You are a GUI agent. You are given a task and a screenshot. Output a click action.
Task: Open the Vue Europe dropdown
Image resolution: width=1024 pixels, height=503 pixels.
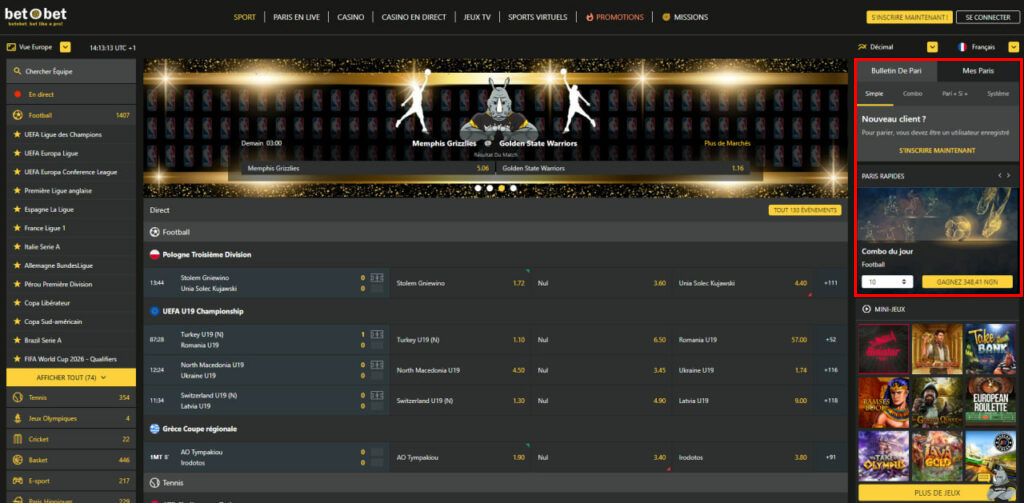click(x=65, y=47)
